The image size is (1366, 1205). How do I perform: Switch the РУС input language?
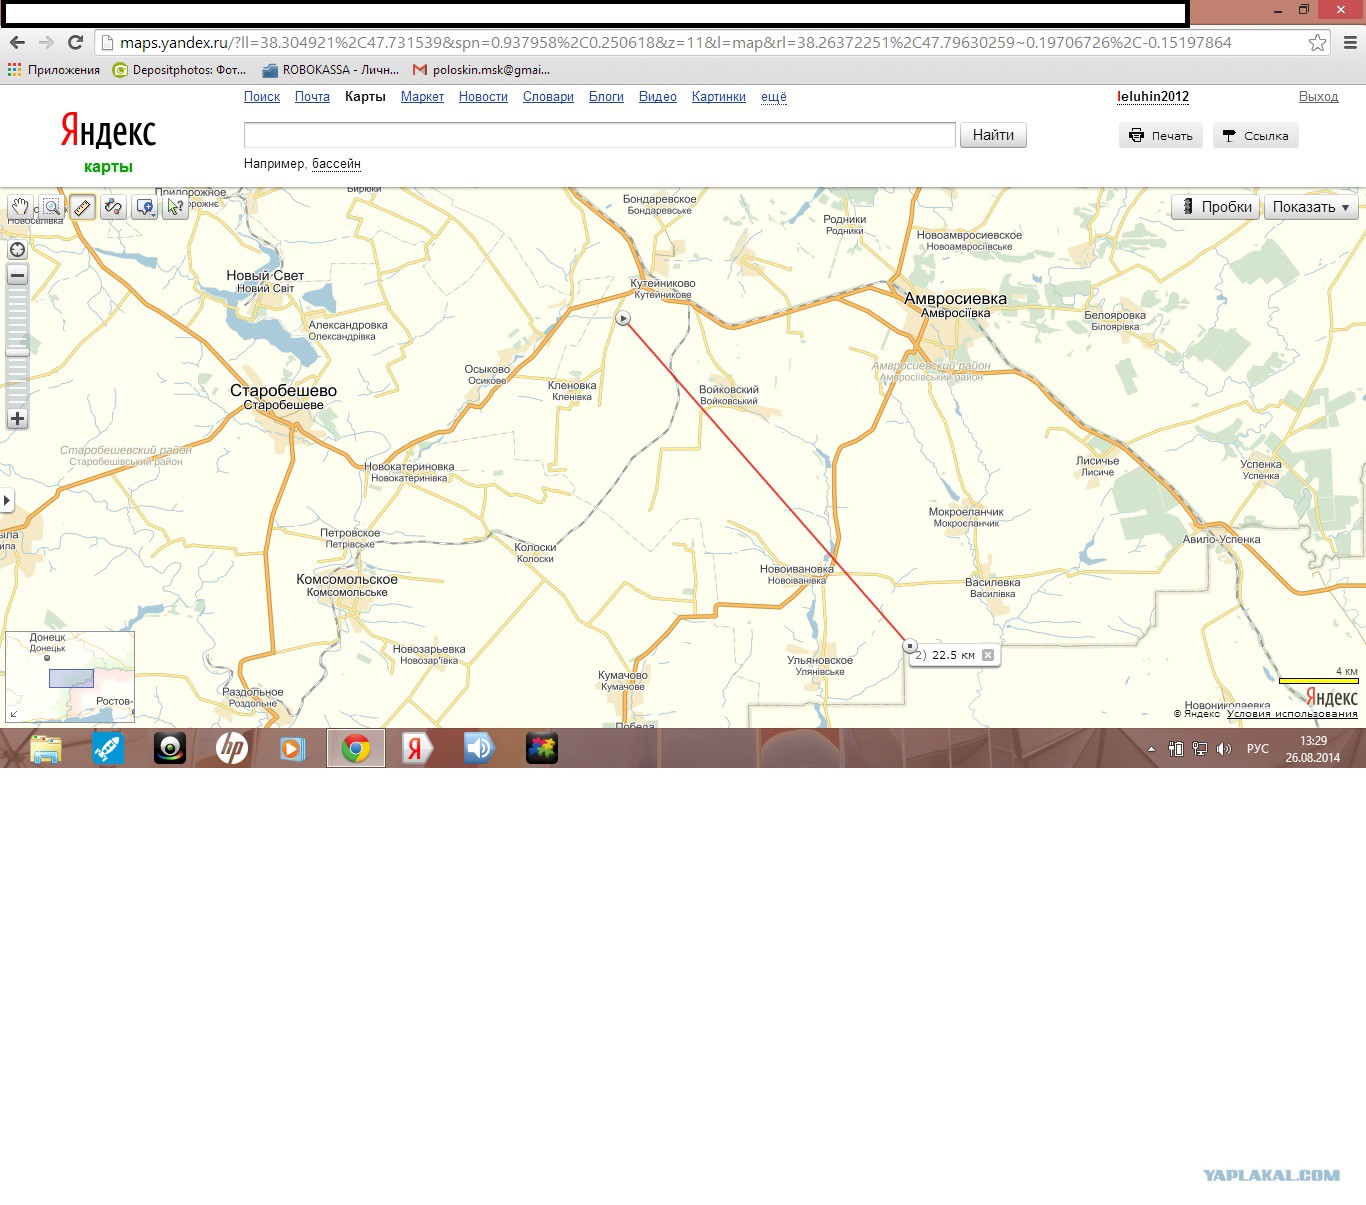pyautogui.click(x=1257, y=749)
